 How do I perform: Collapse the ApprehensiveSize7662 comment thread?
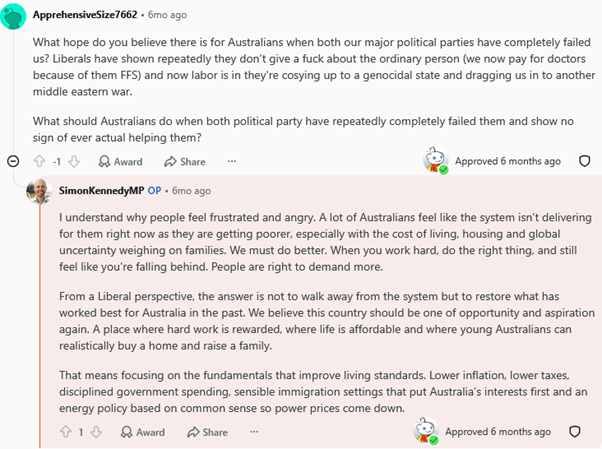coord(13,161)
